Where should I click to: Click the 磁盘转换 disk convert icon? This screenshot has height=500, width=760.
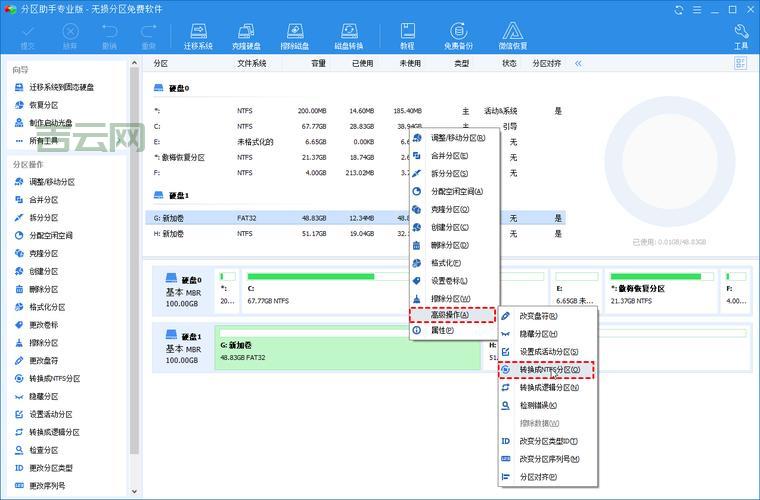pos(348,37)
